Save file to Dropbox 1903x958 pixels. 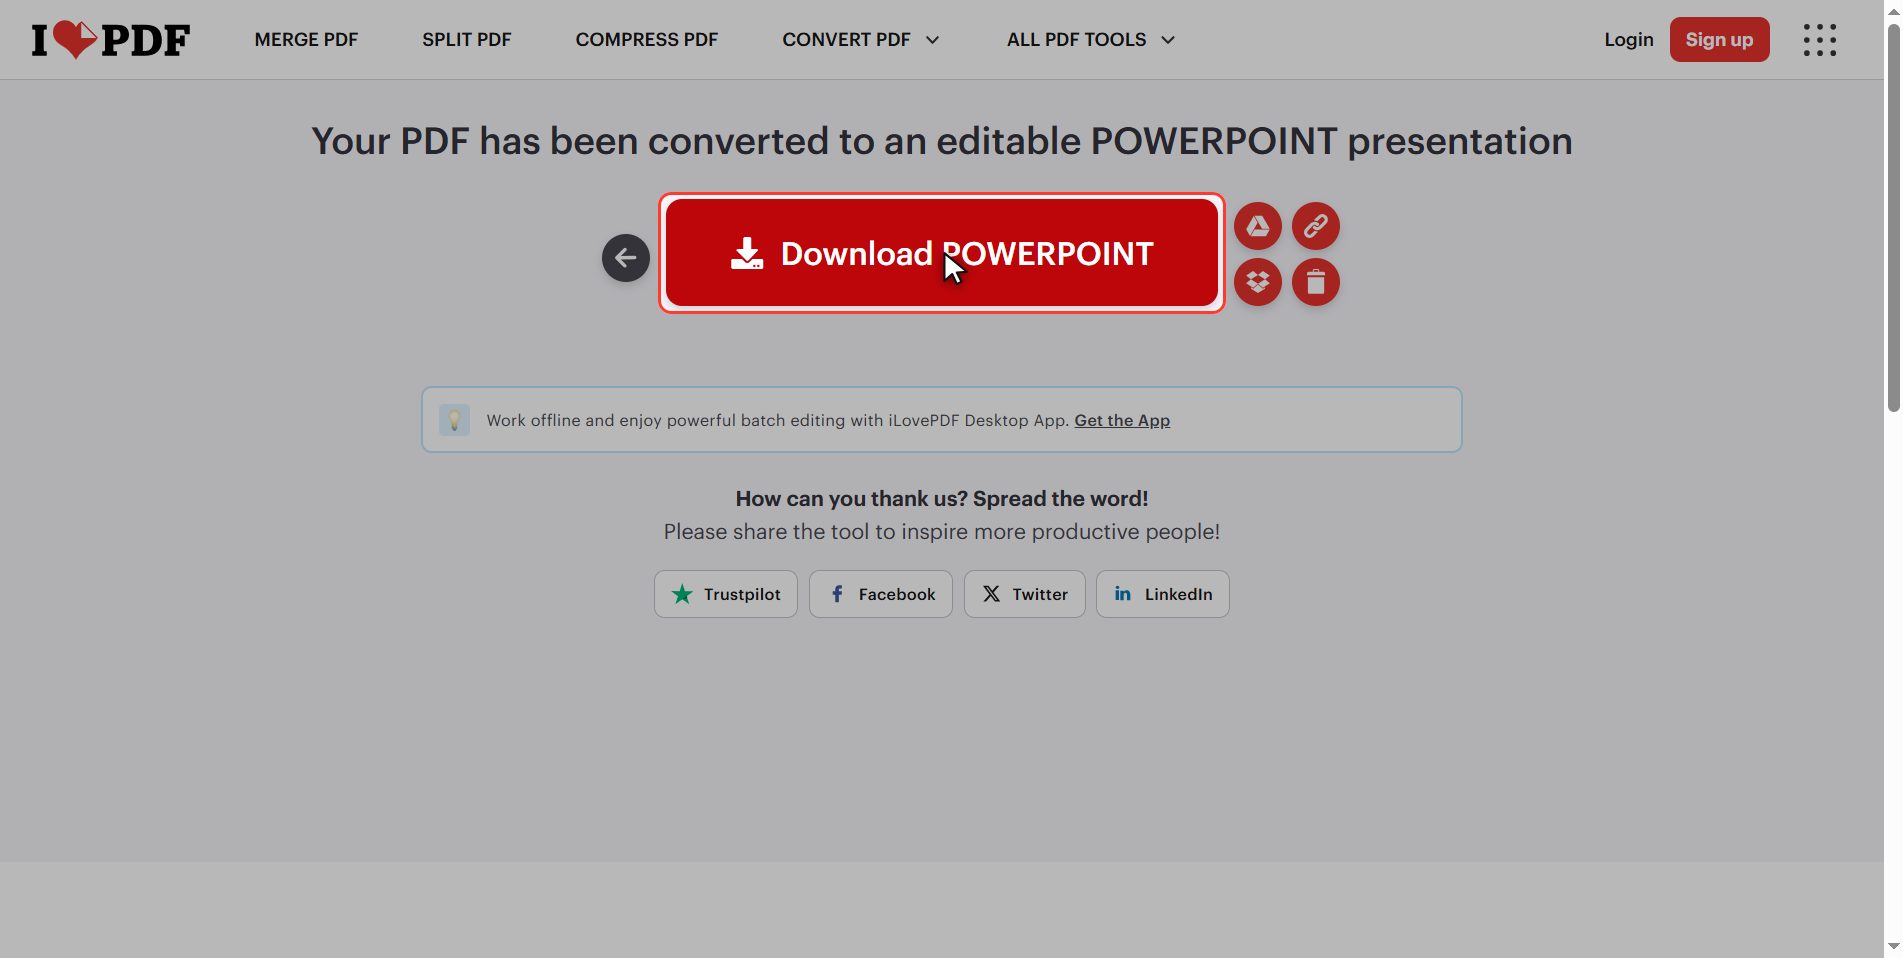pos(1258,282)
